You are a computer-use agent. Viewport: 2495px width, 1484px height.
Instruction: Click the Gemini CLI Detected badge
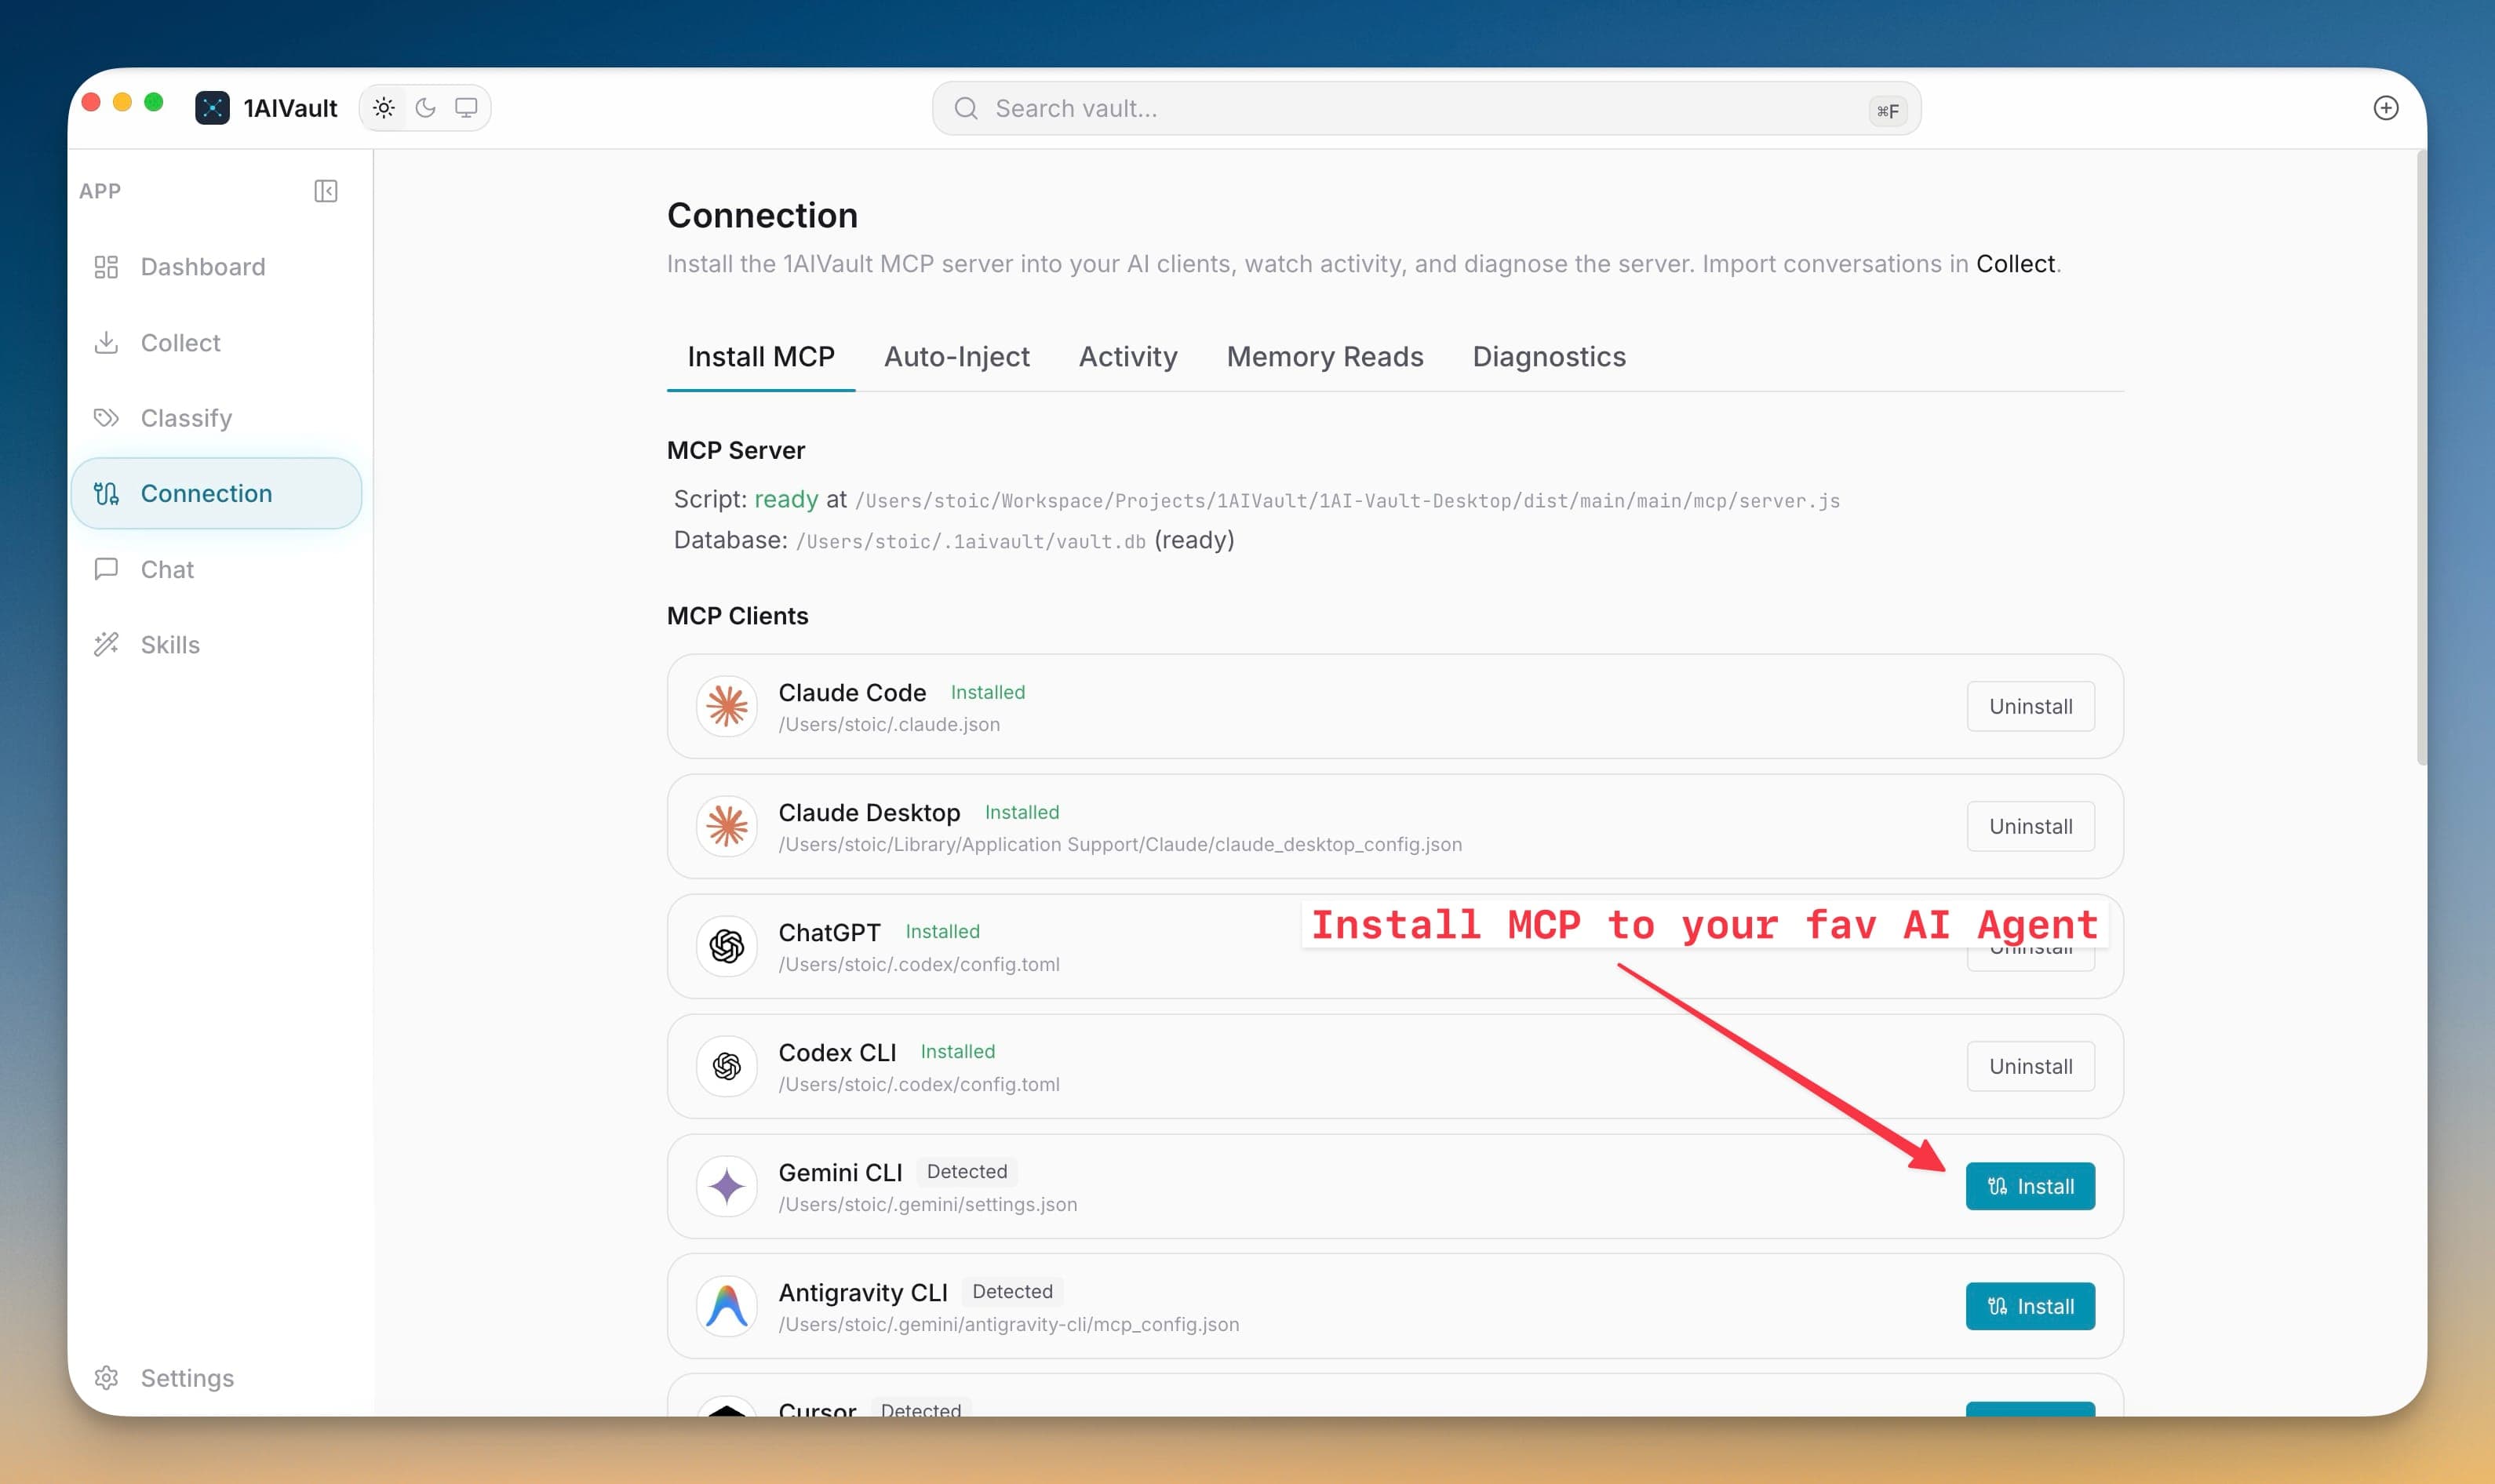tap(967, 1171)
